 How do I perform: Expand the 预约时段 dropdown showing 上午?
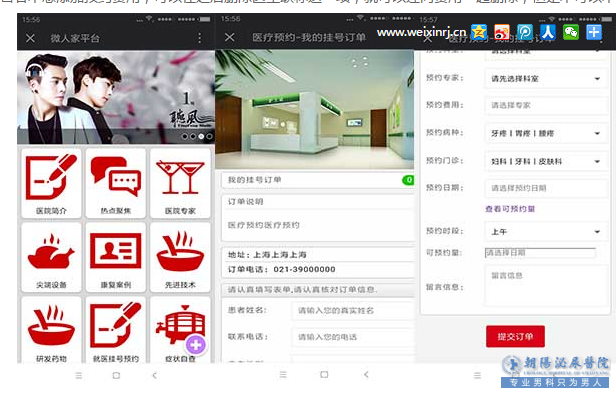coord(546,231)
